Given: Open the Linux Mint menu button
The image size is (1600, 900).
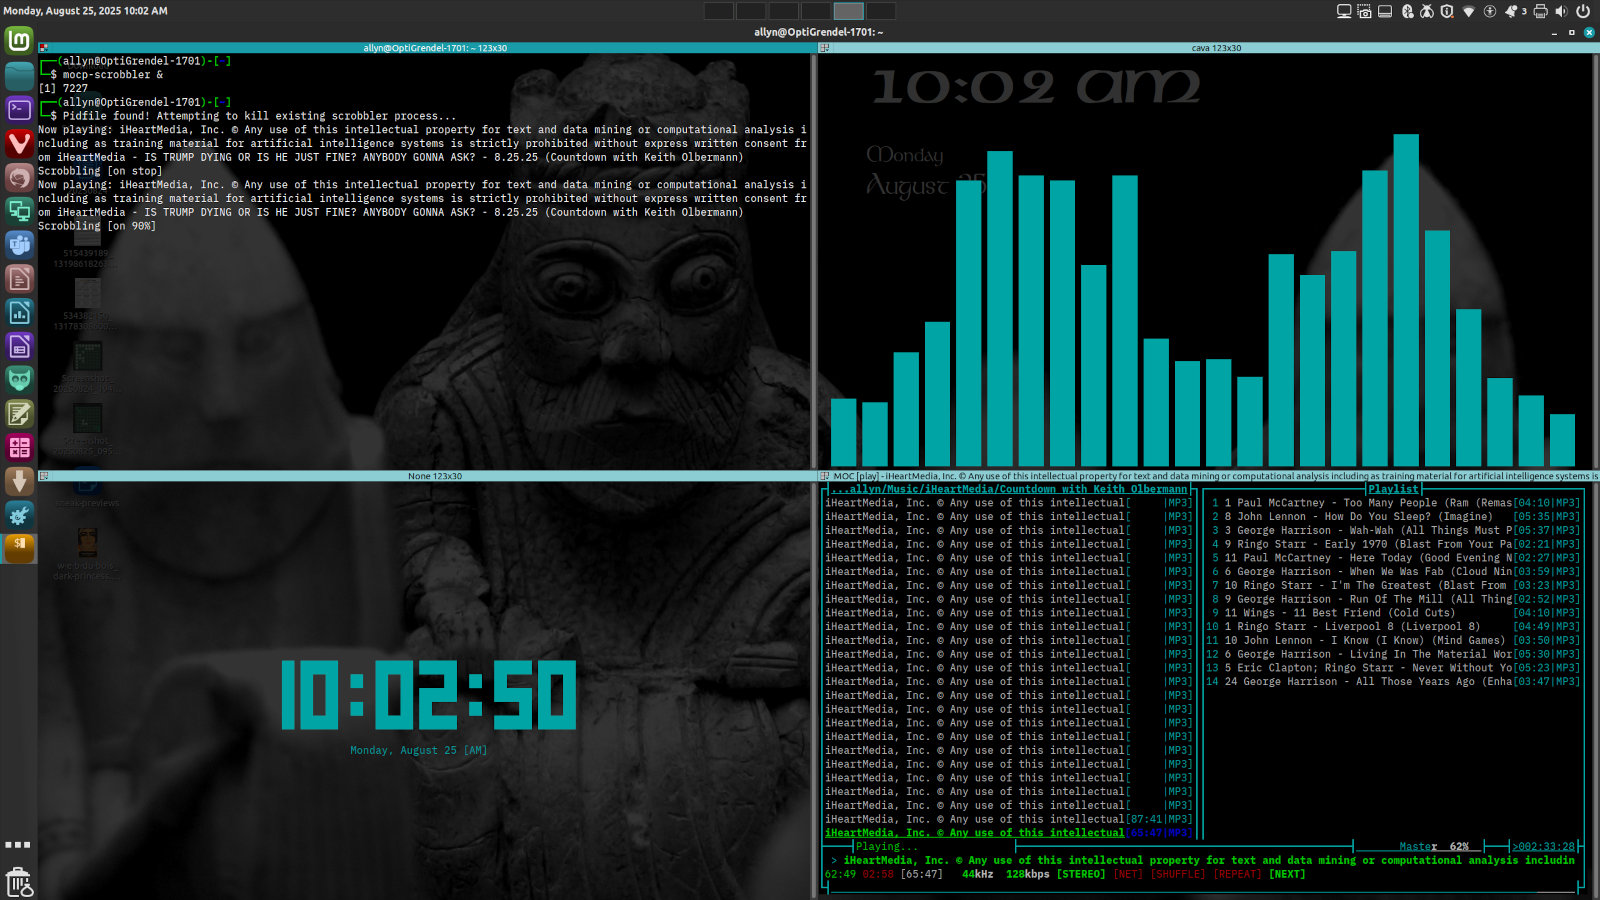Looking at the screenshot, I should tap(19, 40).
